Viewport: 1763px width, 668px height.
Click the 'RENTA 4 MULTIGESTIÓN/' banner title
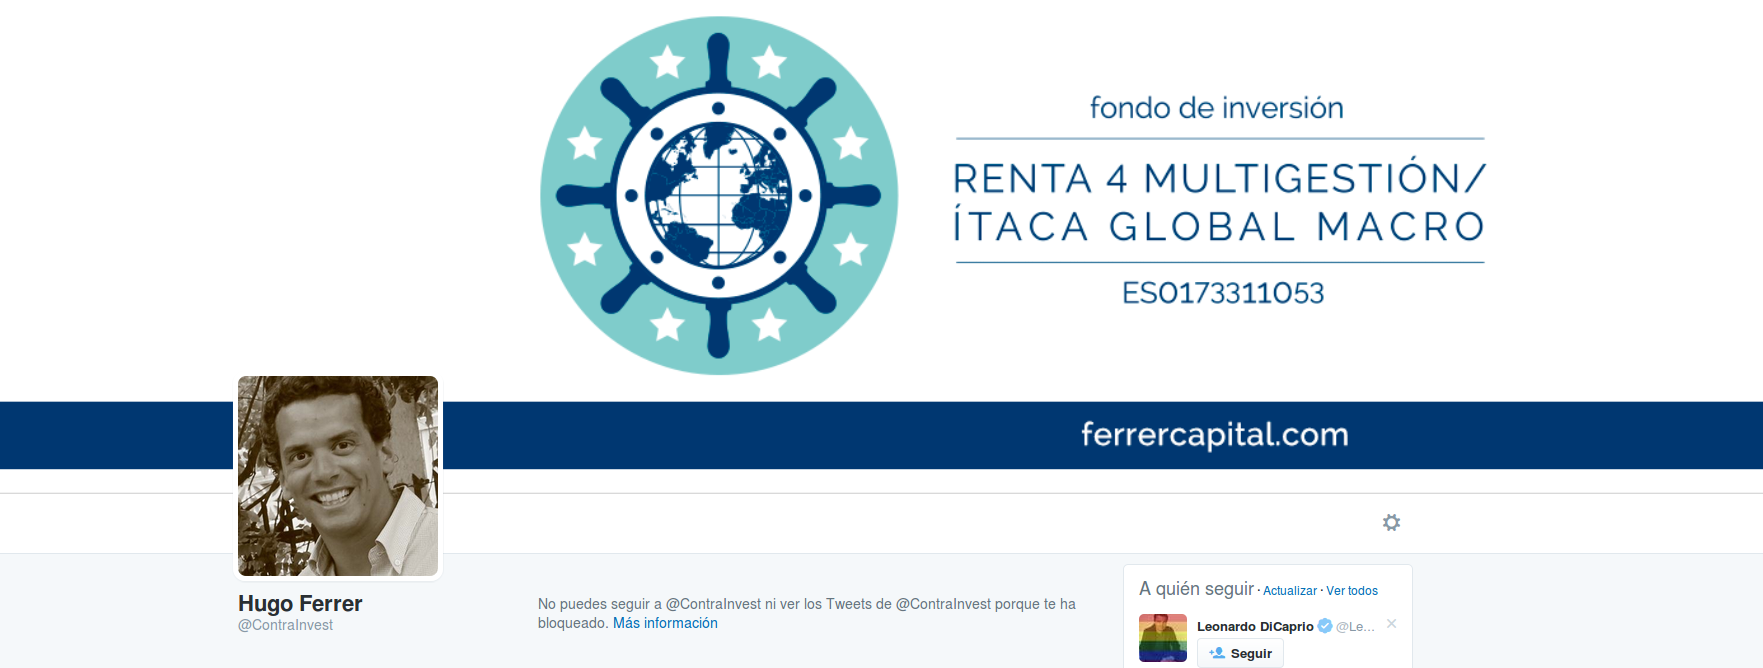(x=1219, y=178)
